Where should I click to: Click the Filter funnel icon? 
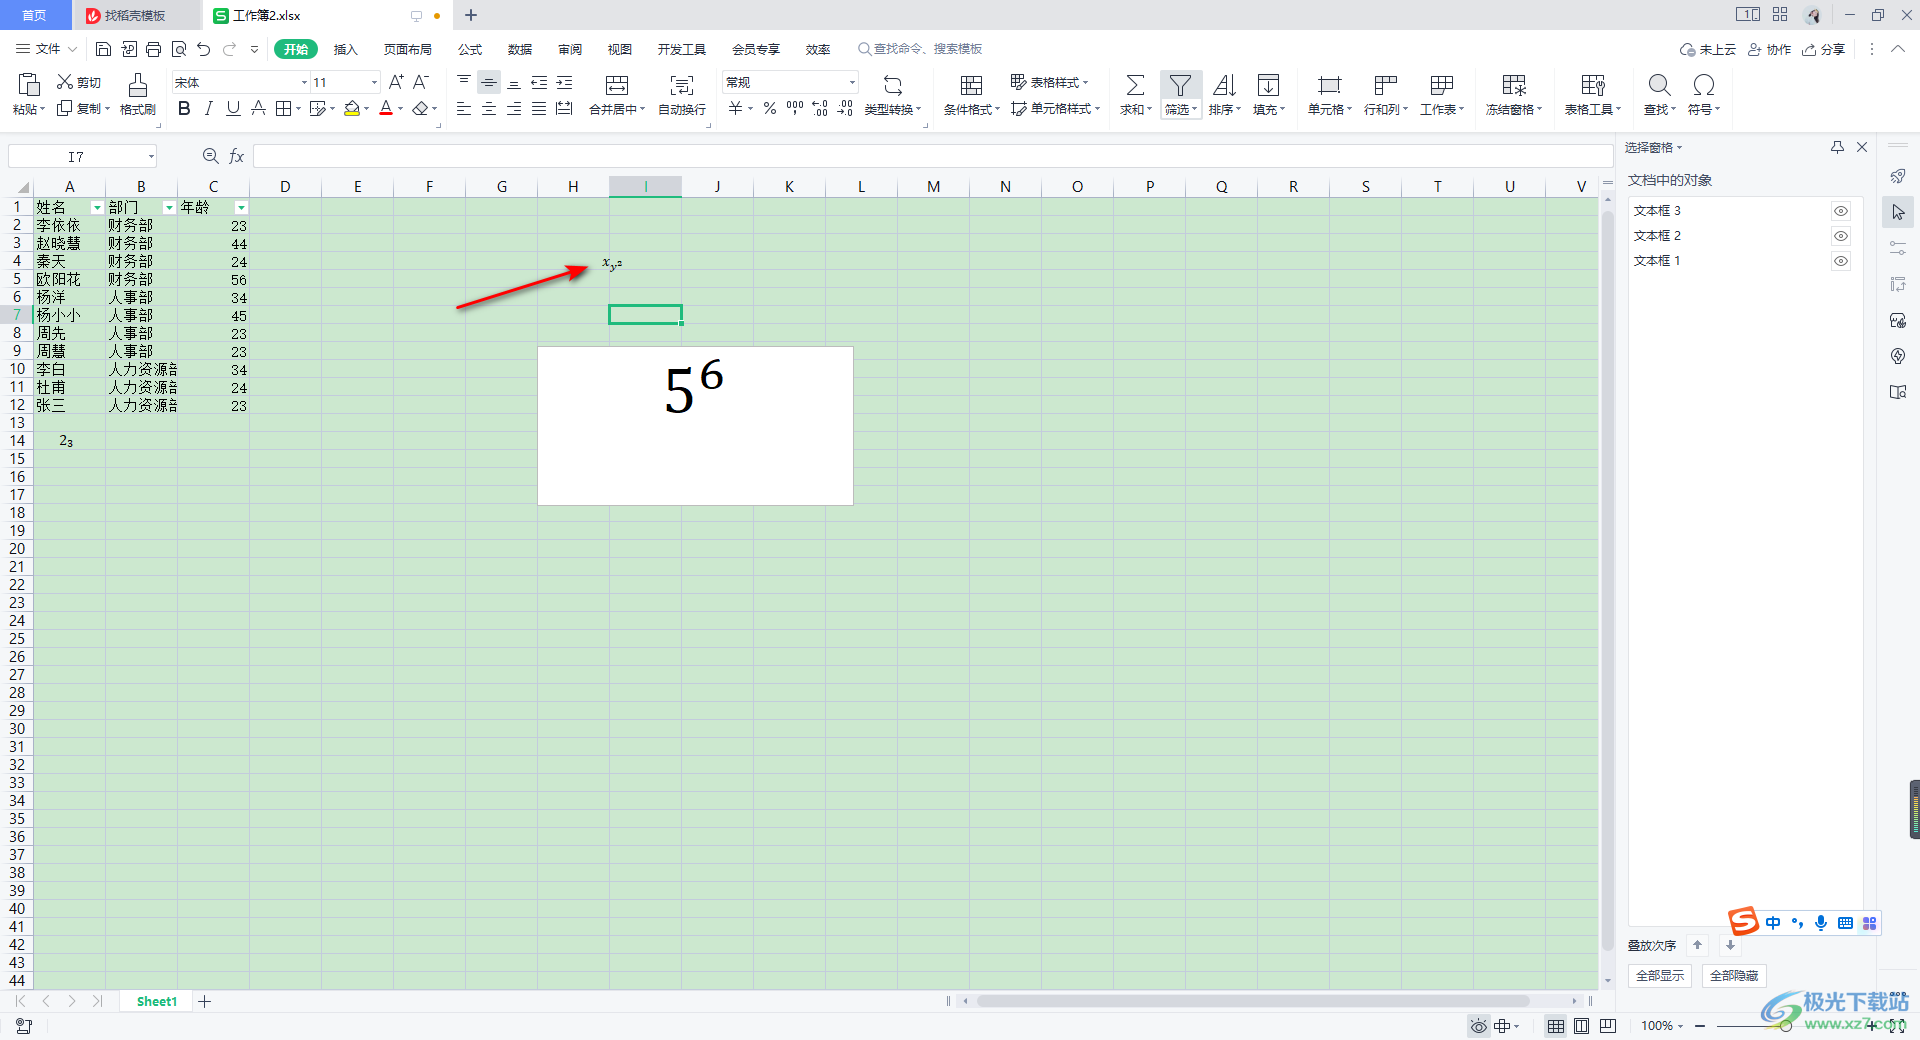point(1180,85)
